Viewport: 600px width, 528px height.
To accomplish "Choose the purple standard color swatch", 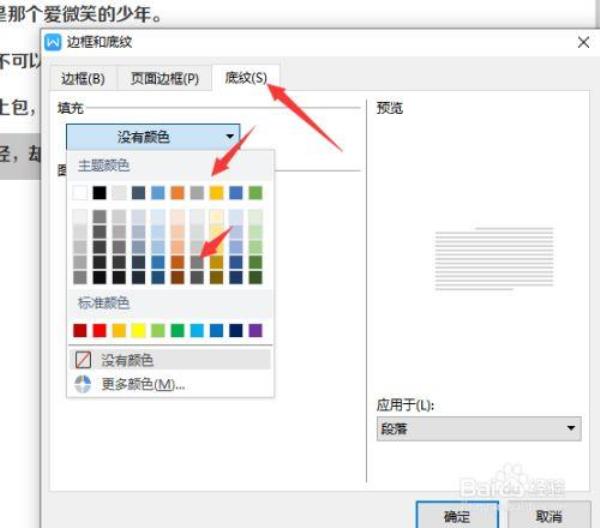I will pyautogui.click(x=255, y=330).
